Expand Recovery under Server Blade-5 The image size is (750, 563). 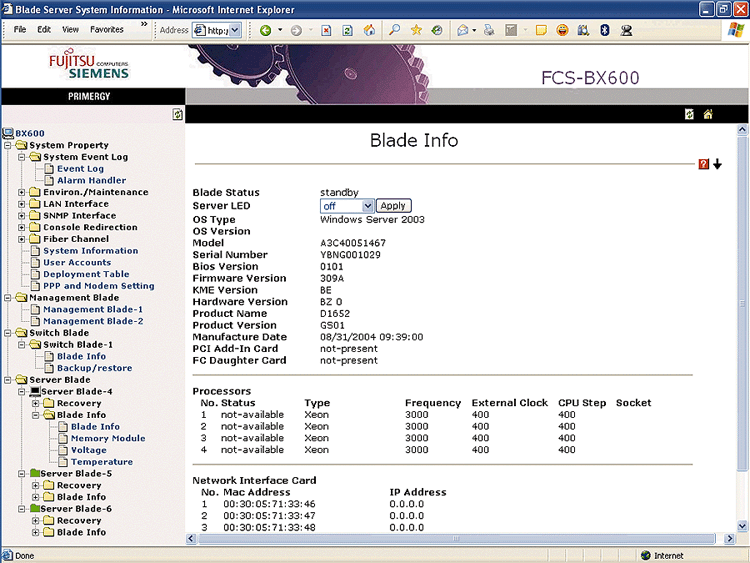point(35,486)
